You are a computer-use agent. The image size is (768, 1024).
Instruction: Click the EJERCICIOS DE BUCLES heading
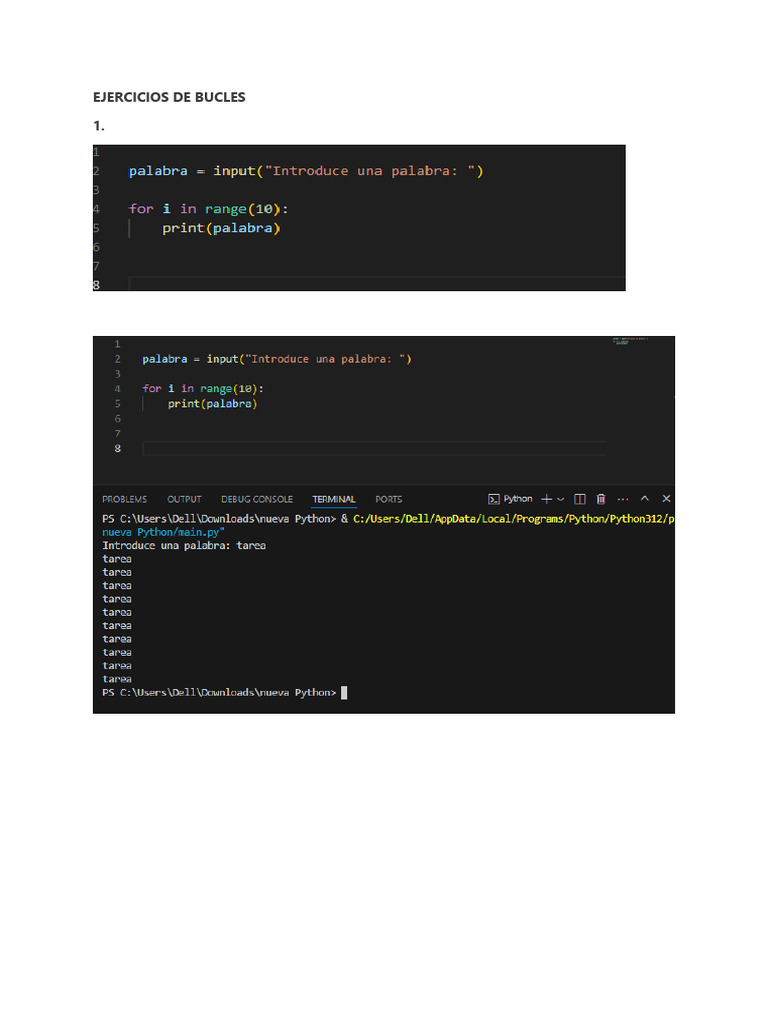(x=169, y=97)
